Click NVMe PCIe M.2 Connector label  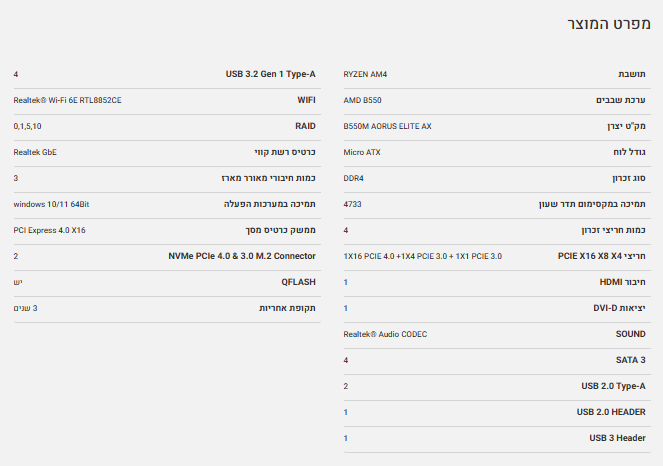tap(243, 256)
